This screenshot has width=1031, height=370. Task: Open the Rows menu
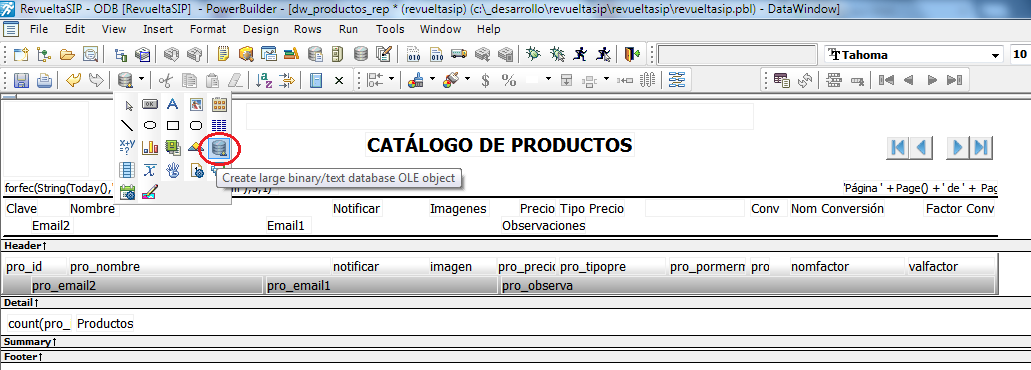point(308,29)
